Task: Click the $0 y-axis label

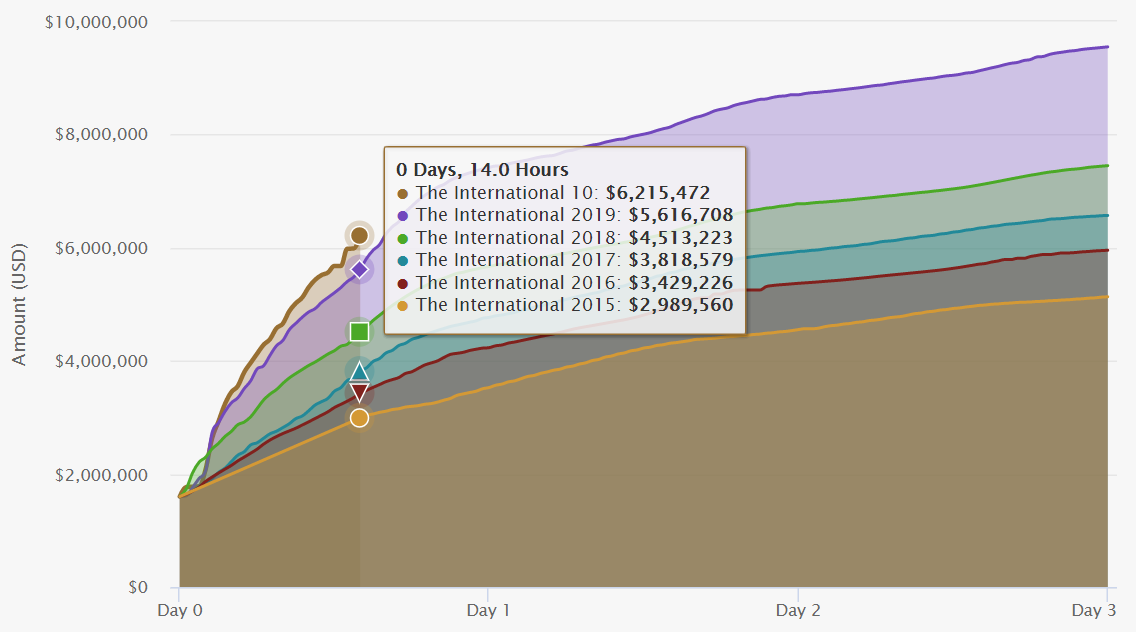Action: [x=138, y=587]
